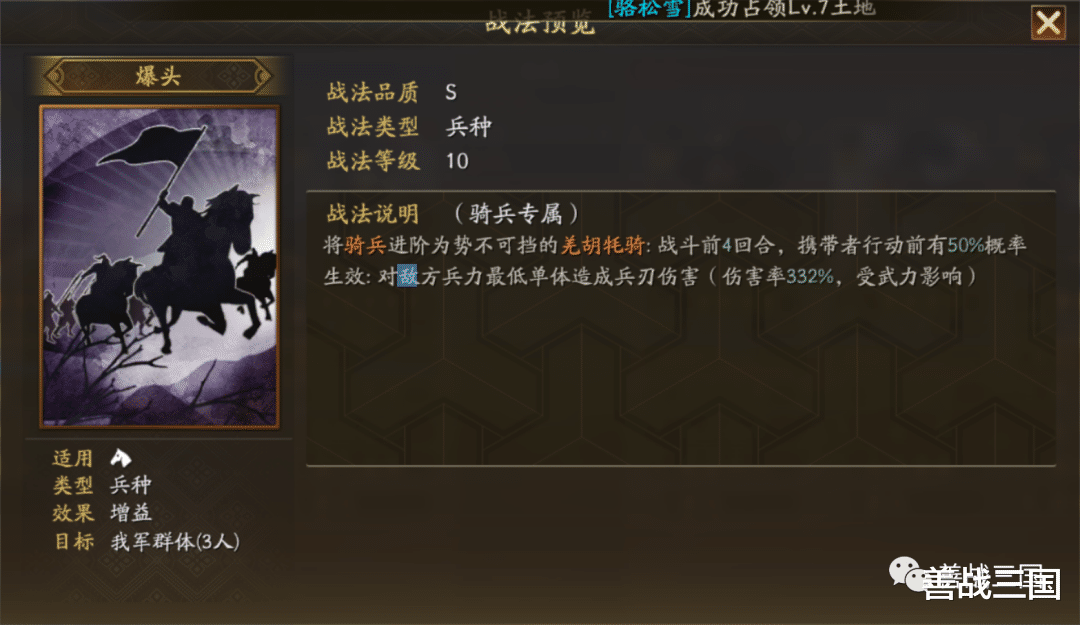Tap the 战法说明 heading label
Screen dimensions: 1080x625
373,214
